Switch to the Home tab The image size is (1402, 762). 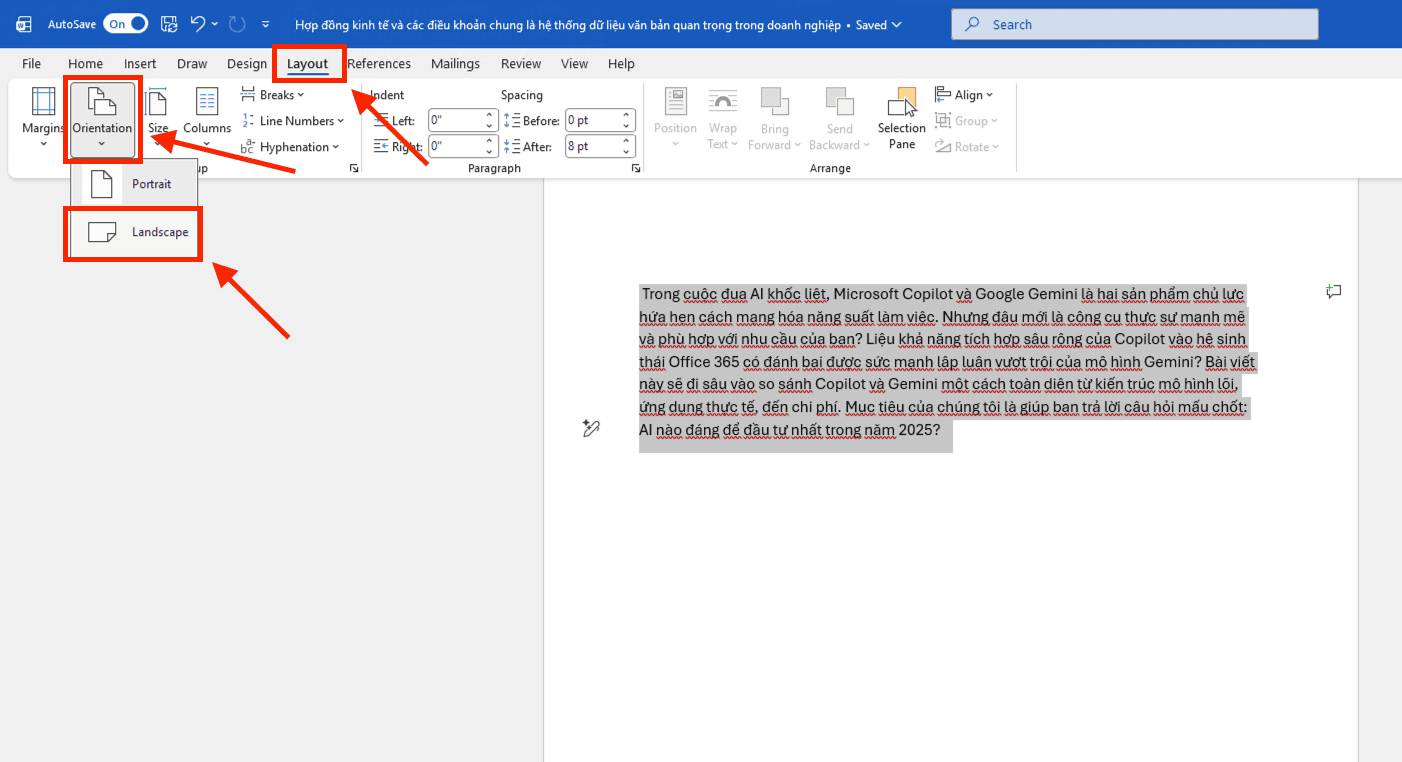point(86,63)
